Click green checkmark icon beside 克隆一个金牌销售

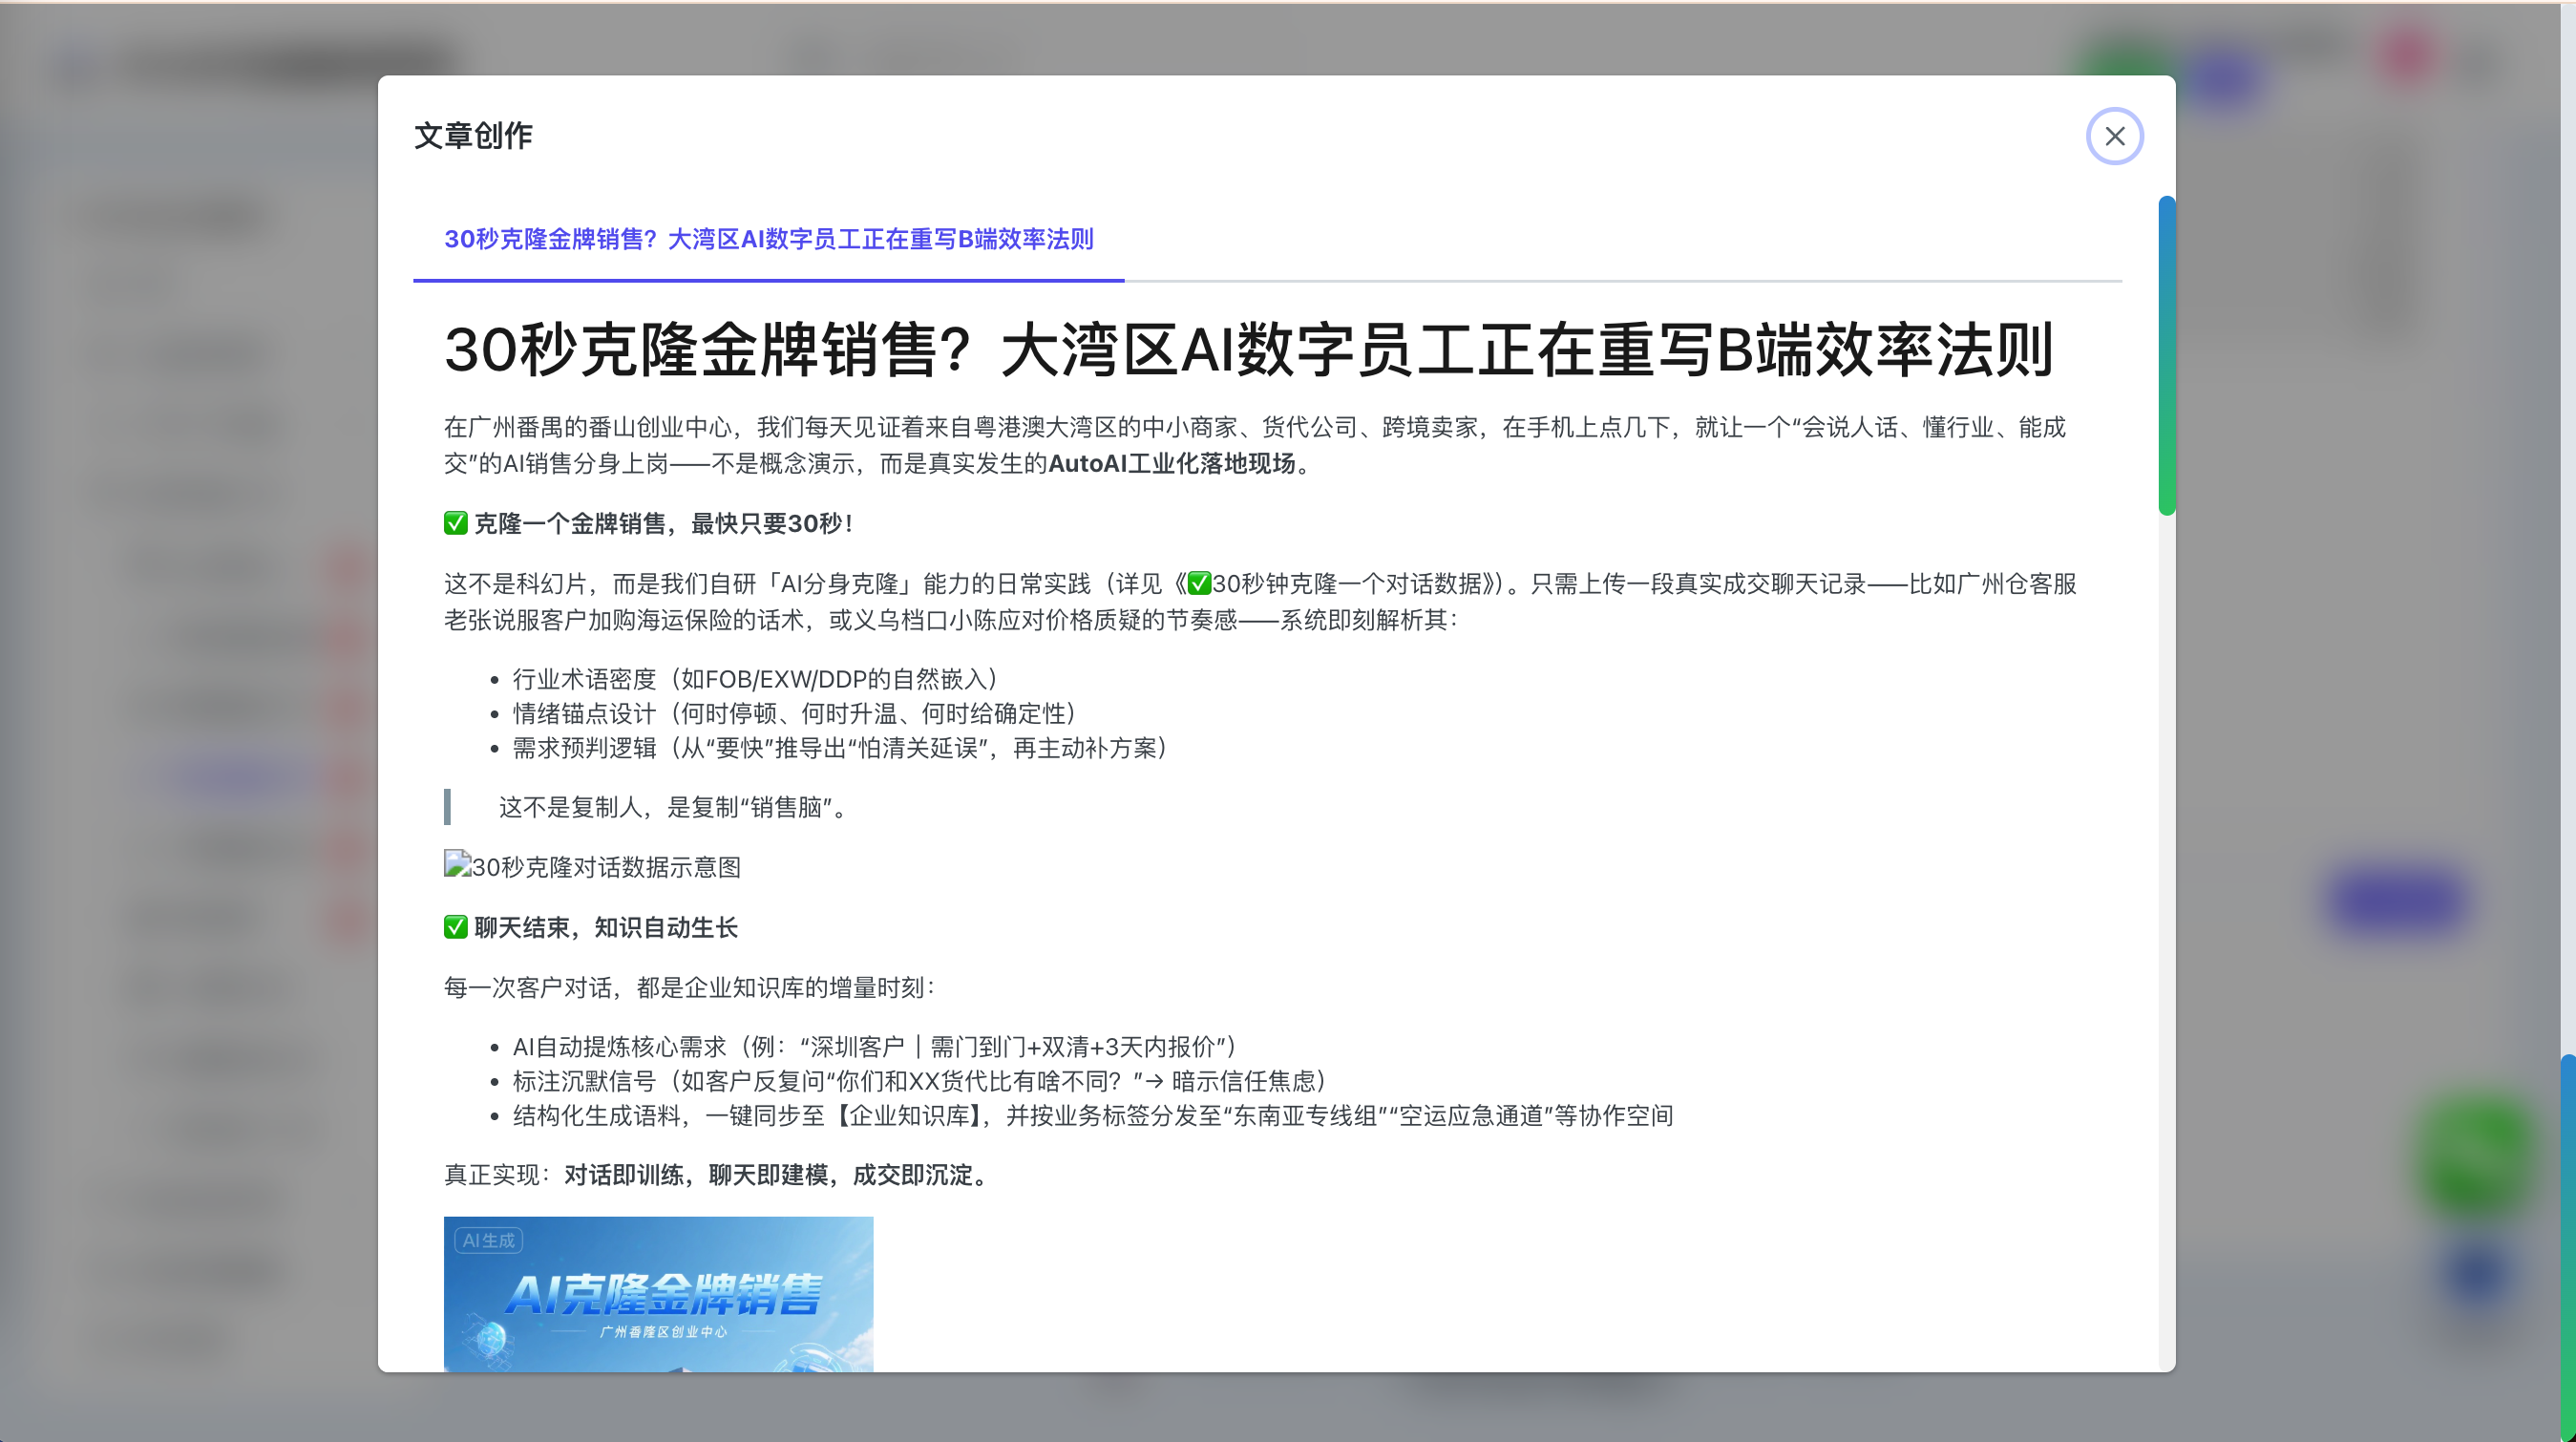(x=456, y=523)
